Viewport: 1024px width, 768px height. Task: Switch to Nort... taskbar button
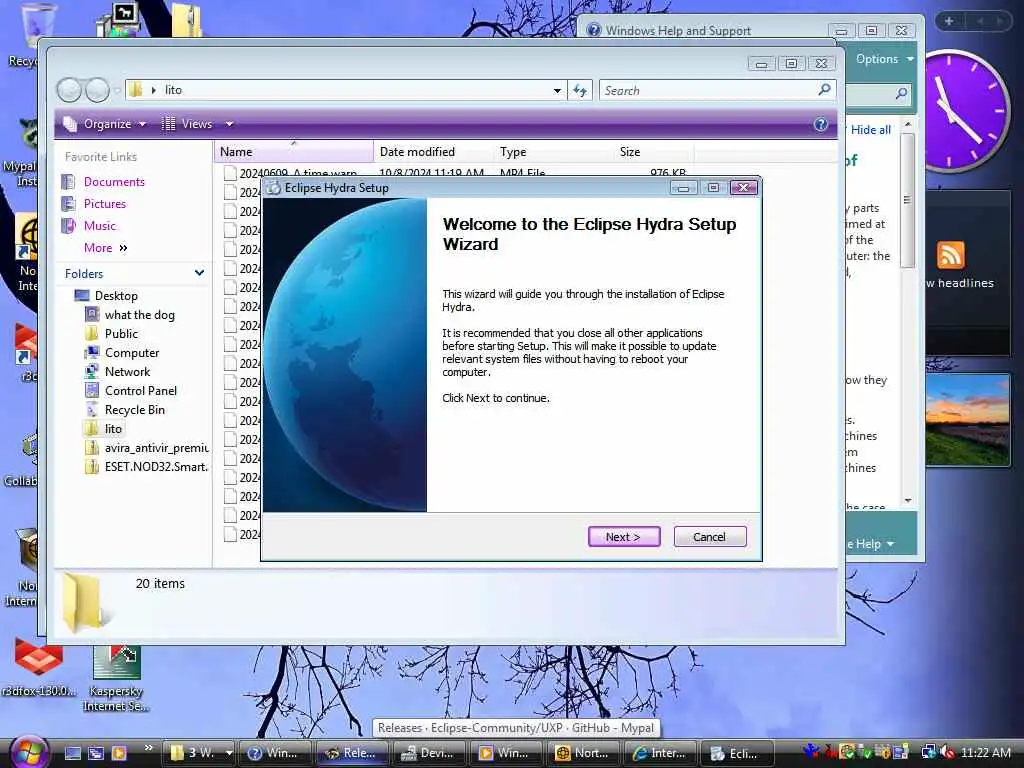tap(583, 753)
